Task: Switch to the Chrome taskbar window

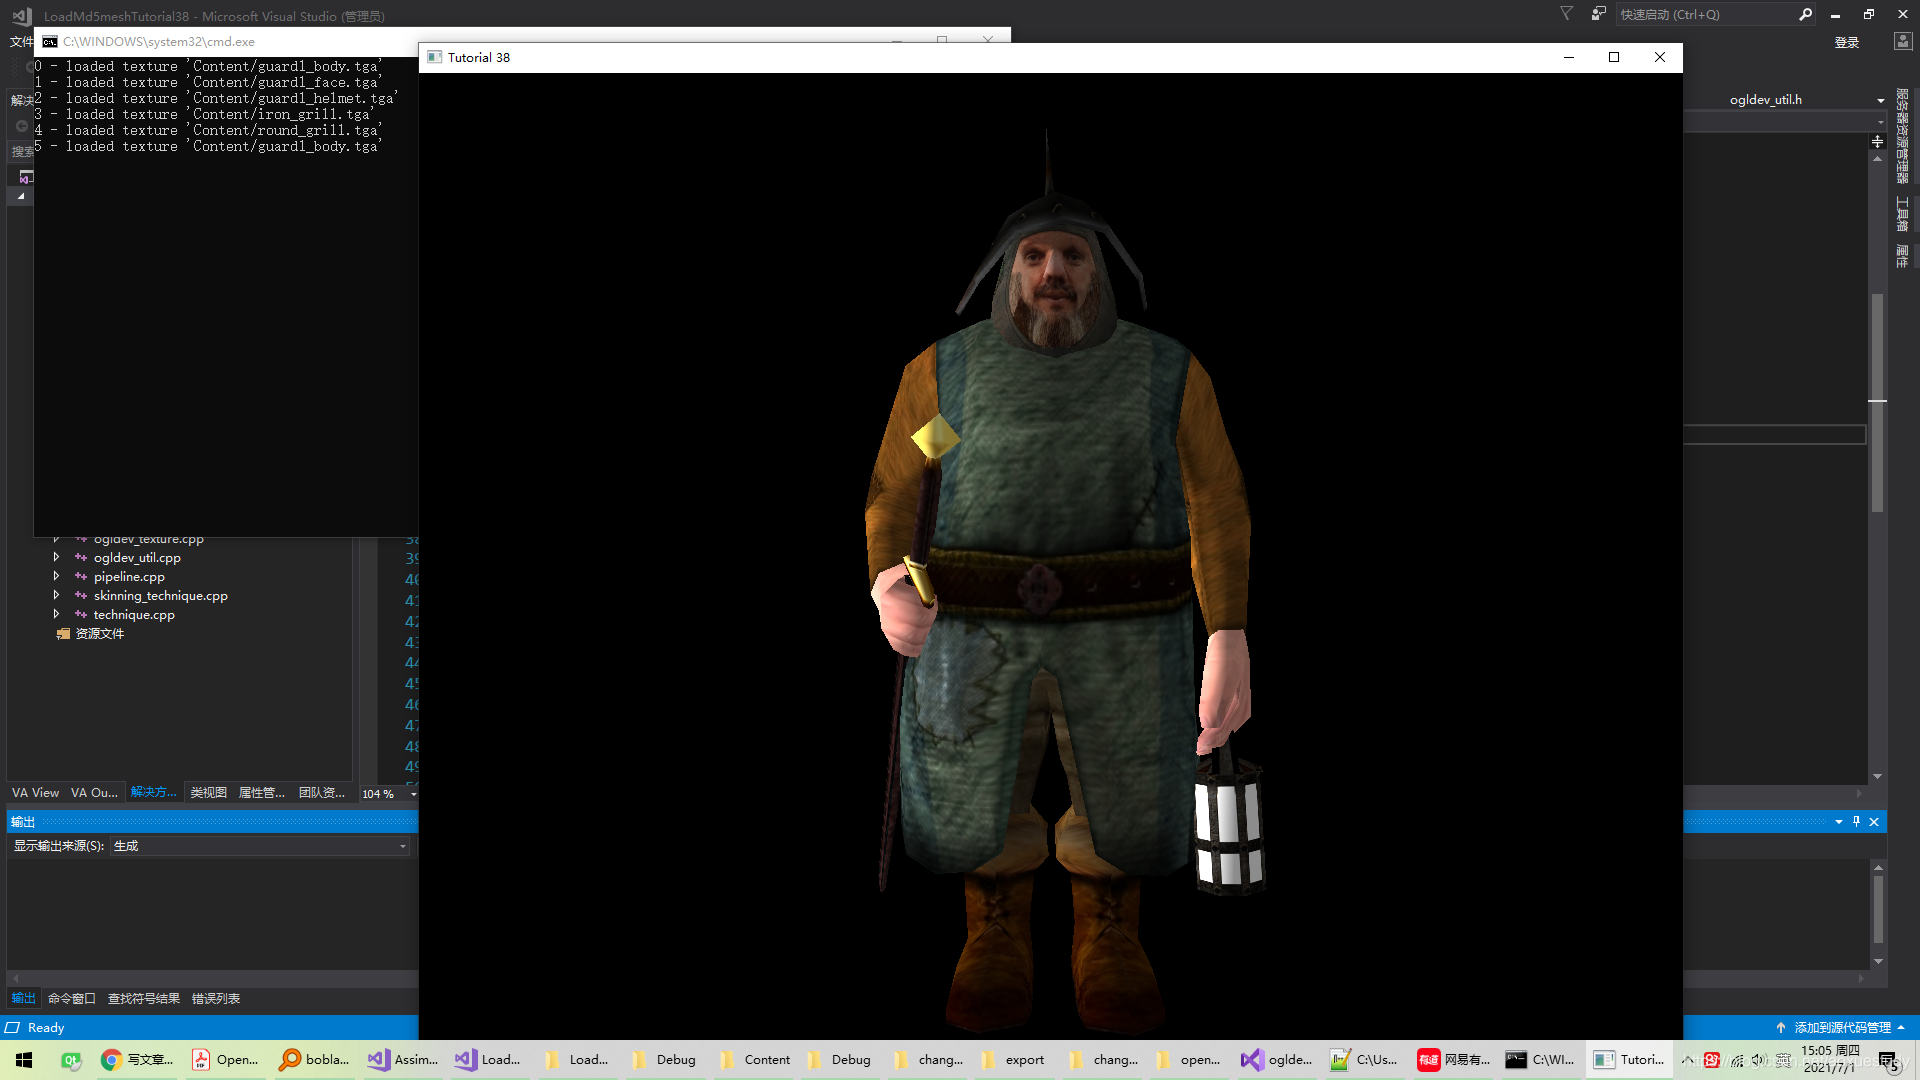Action: (137, 1060)
